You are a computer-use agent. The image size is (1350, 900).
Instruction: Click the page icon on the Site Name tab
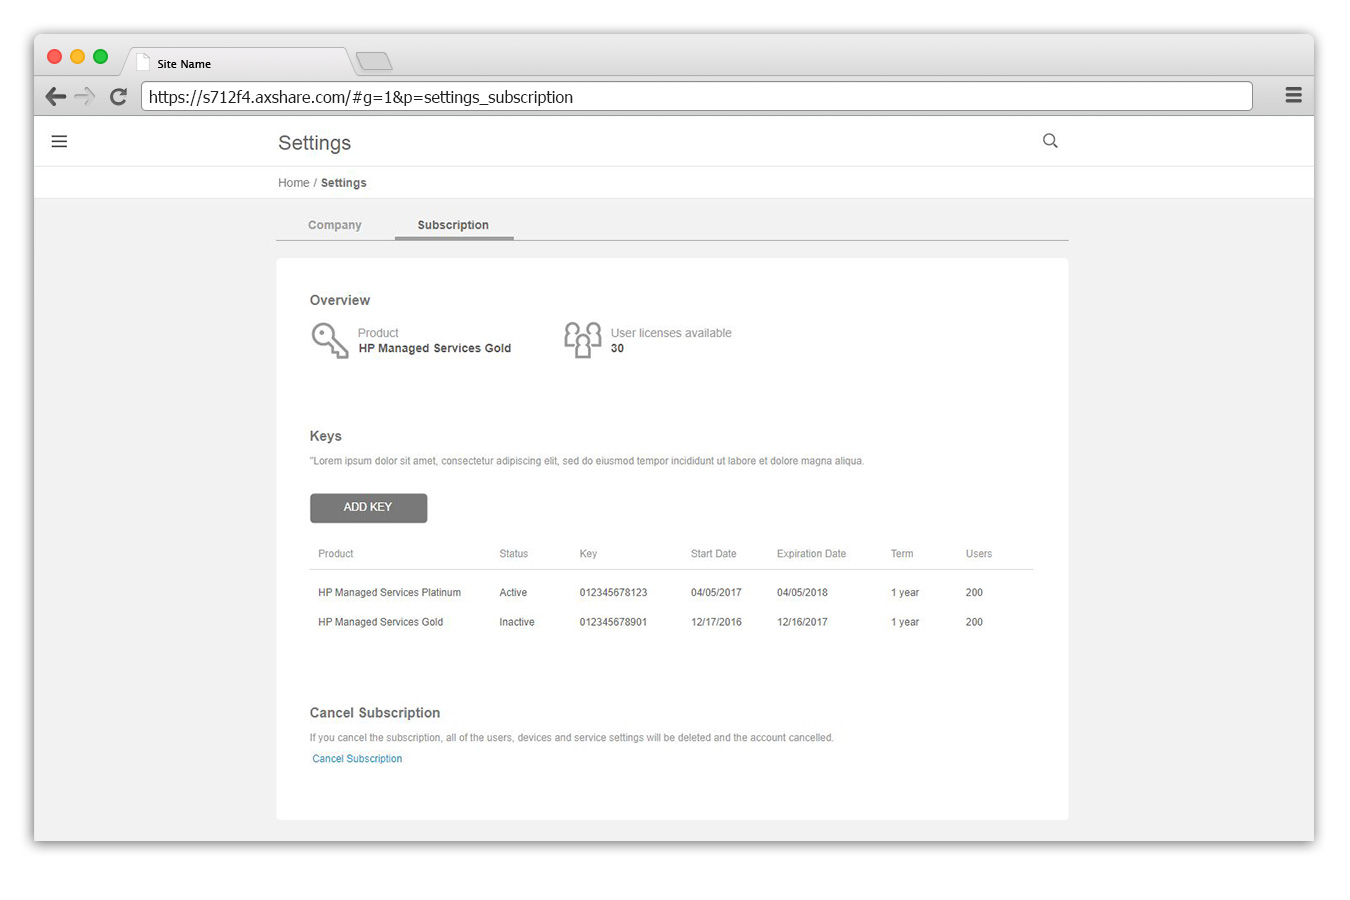(x=143, y=62)
